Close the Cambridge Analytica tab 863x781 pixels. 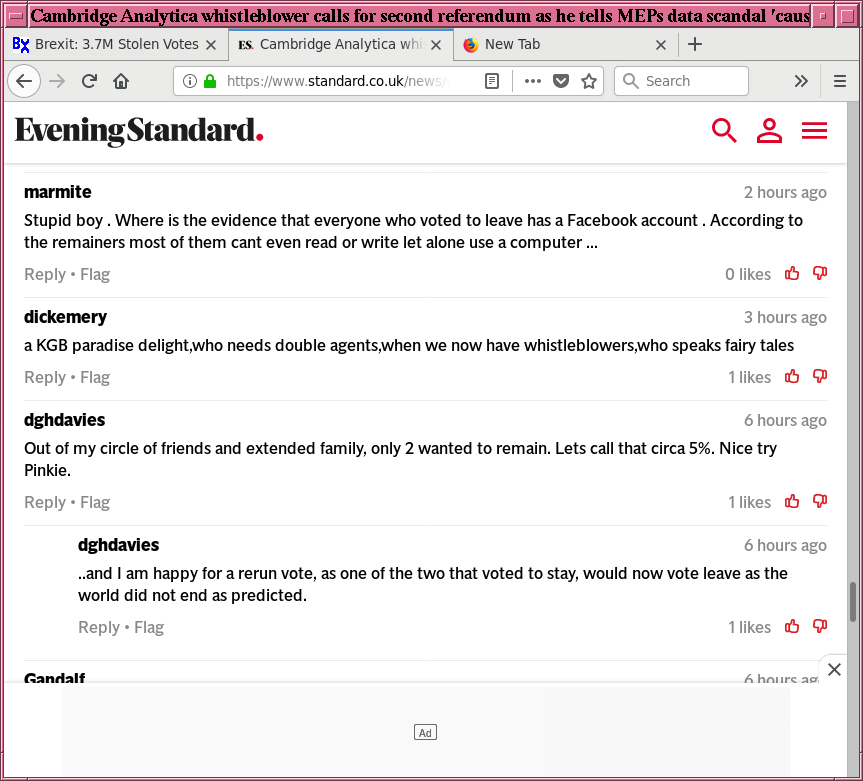[436, 45]
